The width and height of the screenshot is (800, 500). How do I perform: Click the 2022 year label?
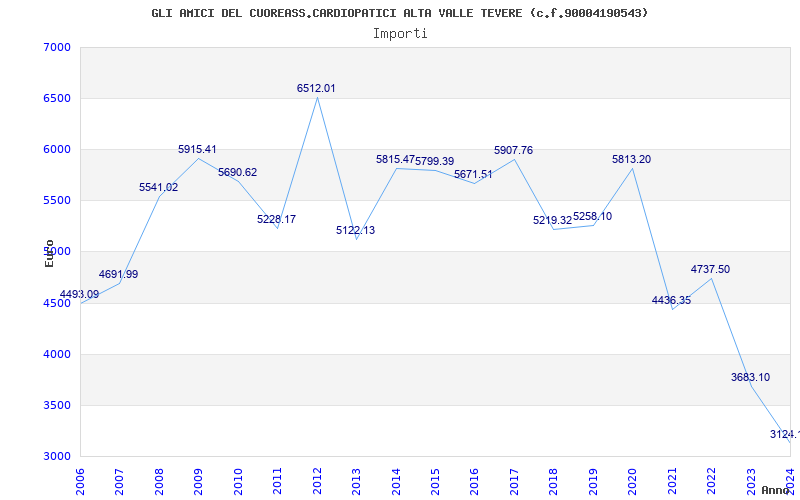[x=711, y=480]
